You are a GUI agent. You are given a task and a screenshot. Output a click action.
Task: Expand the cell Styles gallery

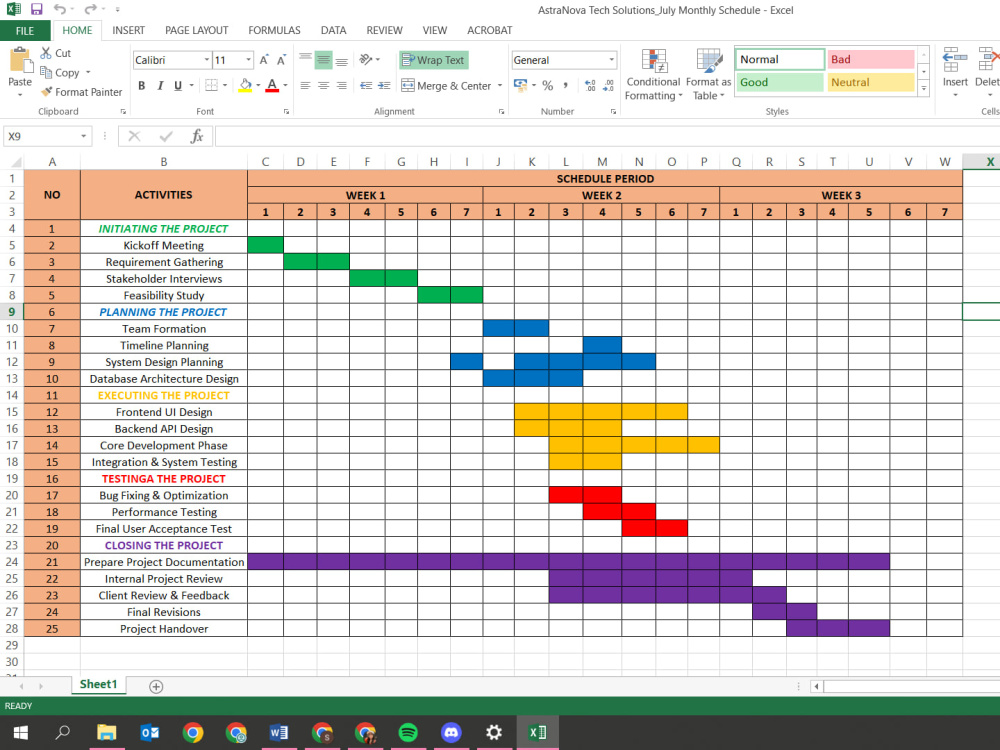pyautogui.click(x=923, y=89)
